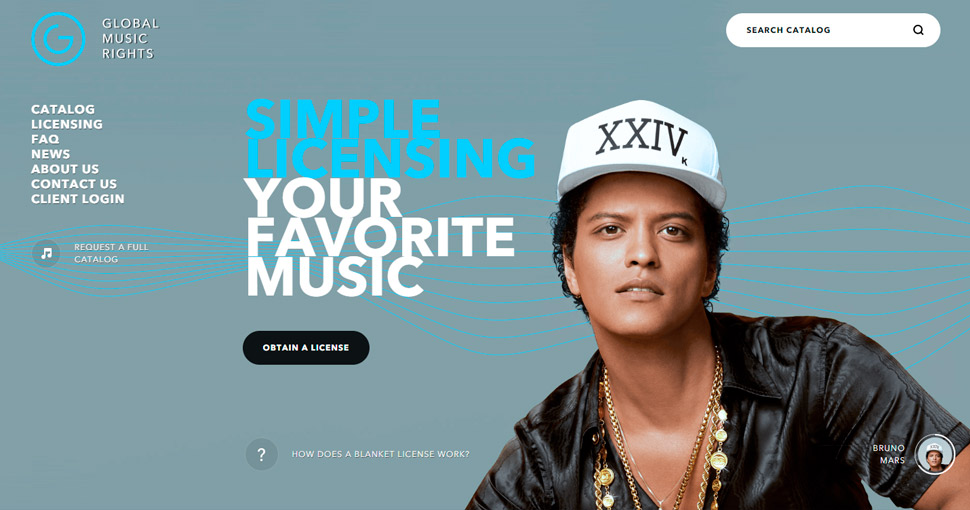Screen dimensions: 970x510
Task: Open How Does a Blanket License Work link
Action: click(x=380, y=454)
